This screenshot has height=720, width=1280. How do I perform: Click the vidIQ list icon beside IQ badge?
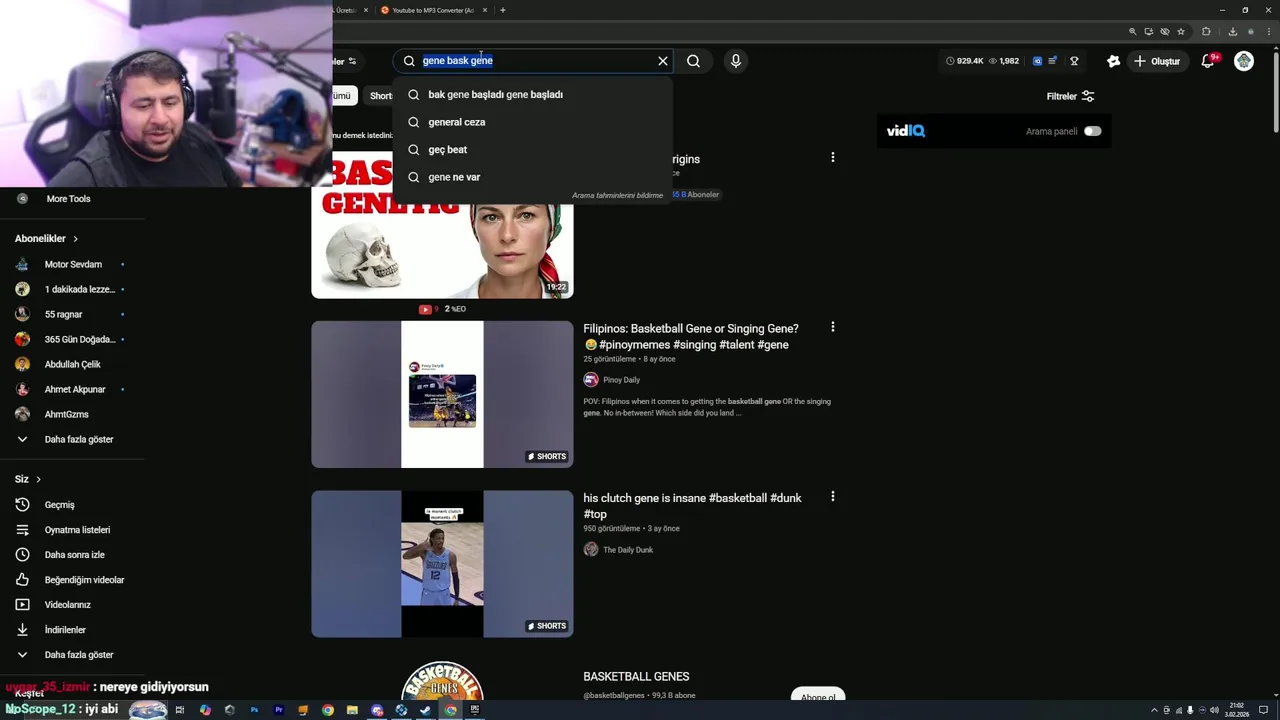click(1052, 61)
